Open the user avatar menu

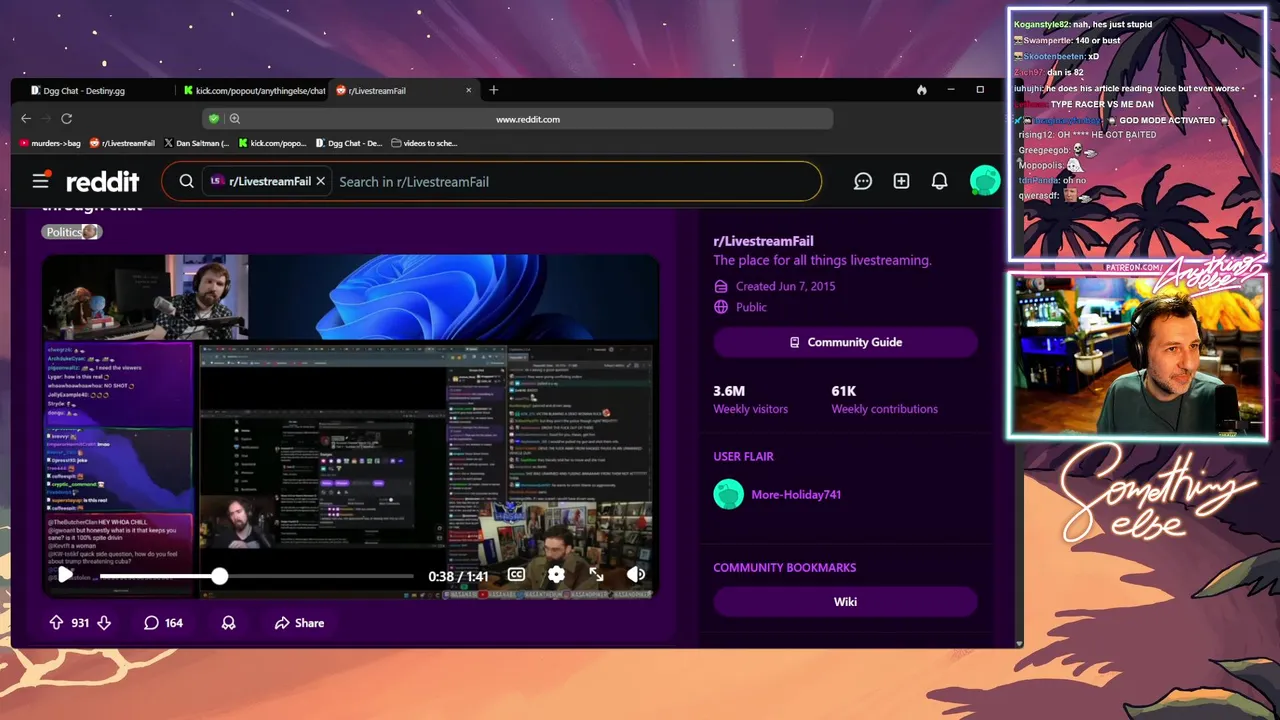pyautogui.click(x=985, y=181)
